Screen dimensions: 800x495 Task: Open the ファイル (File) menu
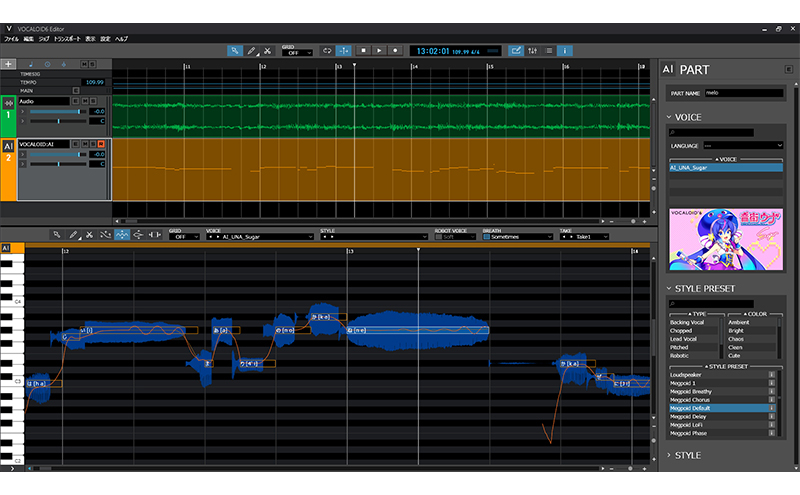(11, 38)
